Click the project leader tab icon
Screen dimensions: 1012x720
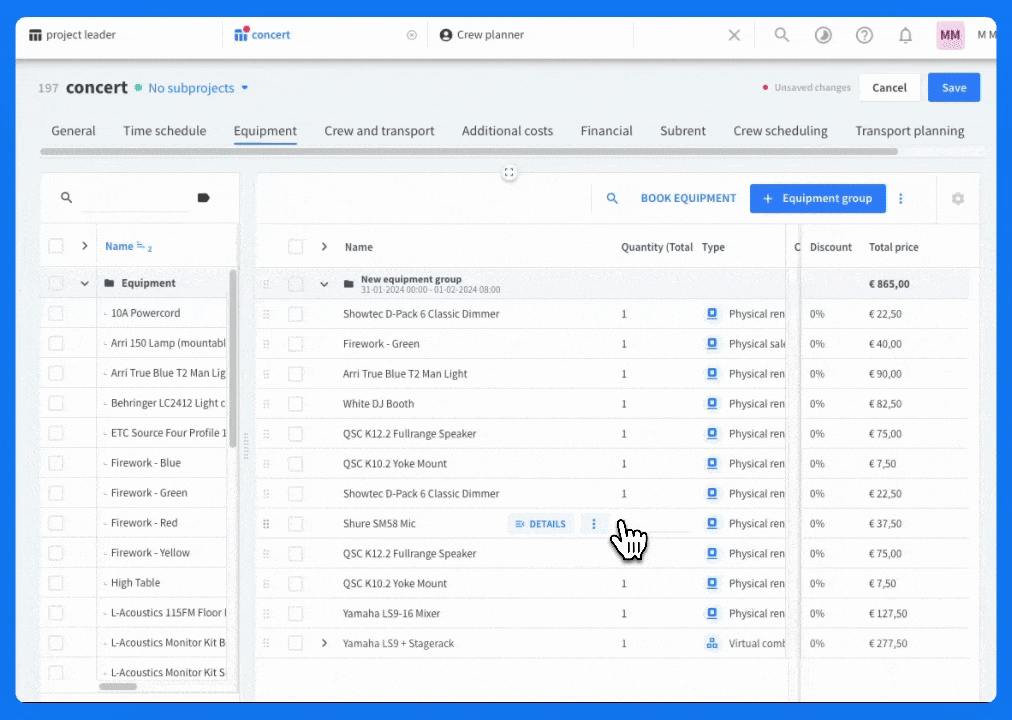35,35
